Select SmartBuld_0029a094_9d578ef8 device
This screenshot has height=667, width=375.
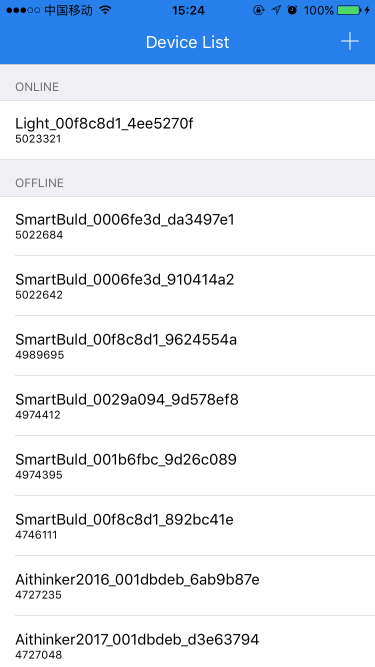pyautogui.click(x=188, y=406)
